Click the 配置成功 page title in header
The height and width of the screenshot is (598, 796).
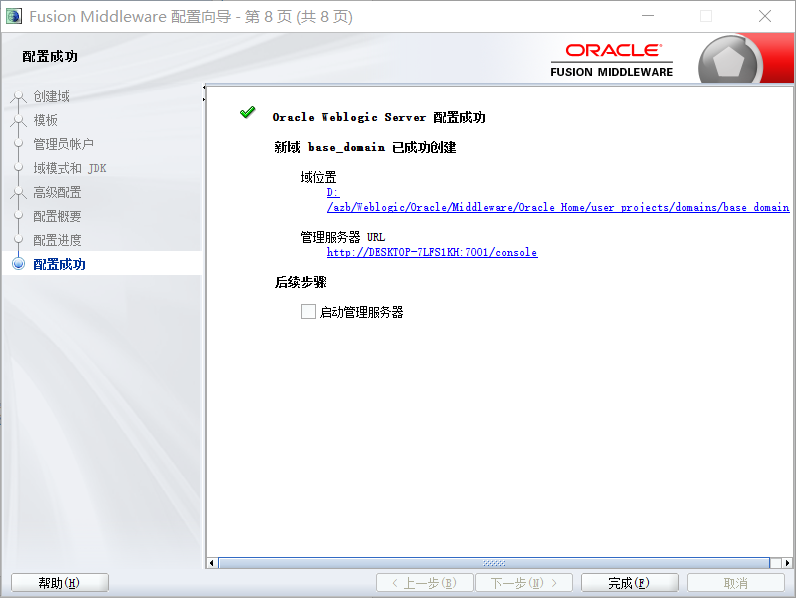click(50, 56)
